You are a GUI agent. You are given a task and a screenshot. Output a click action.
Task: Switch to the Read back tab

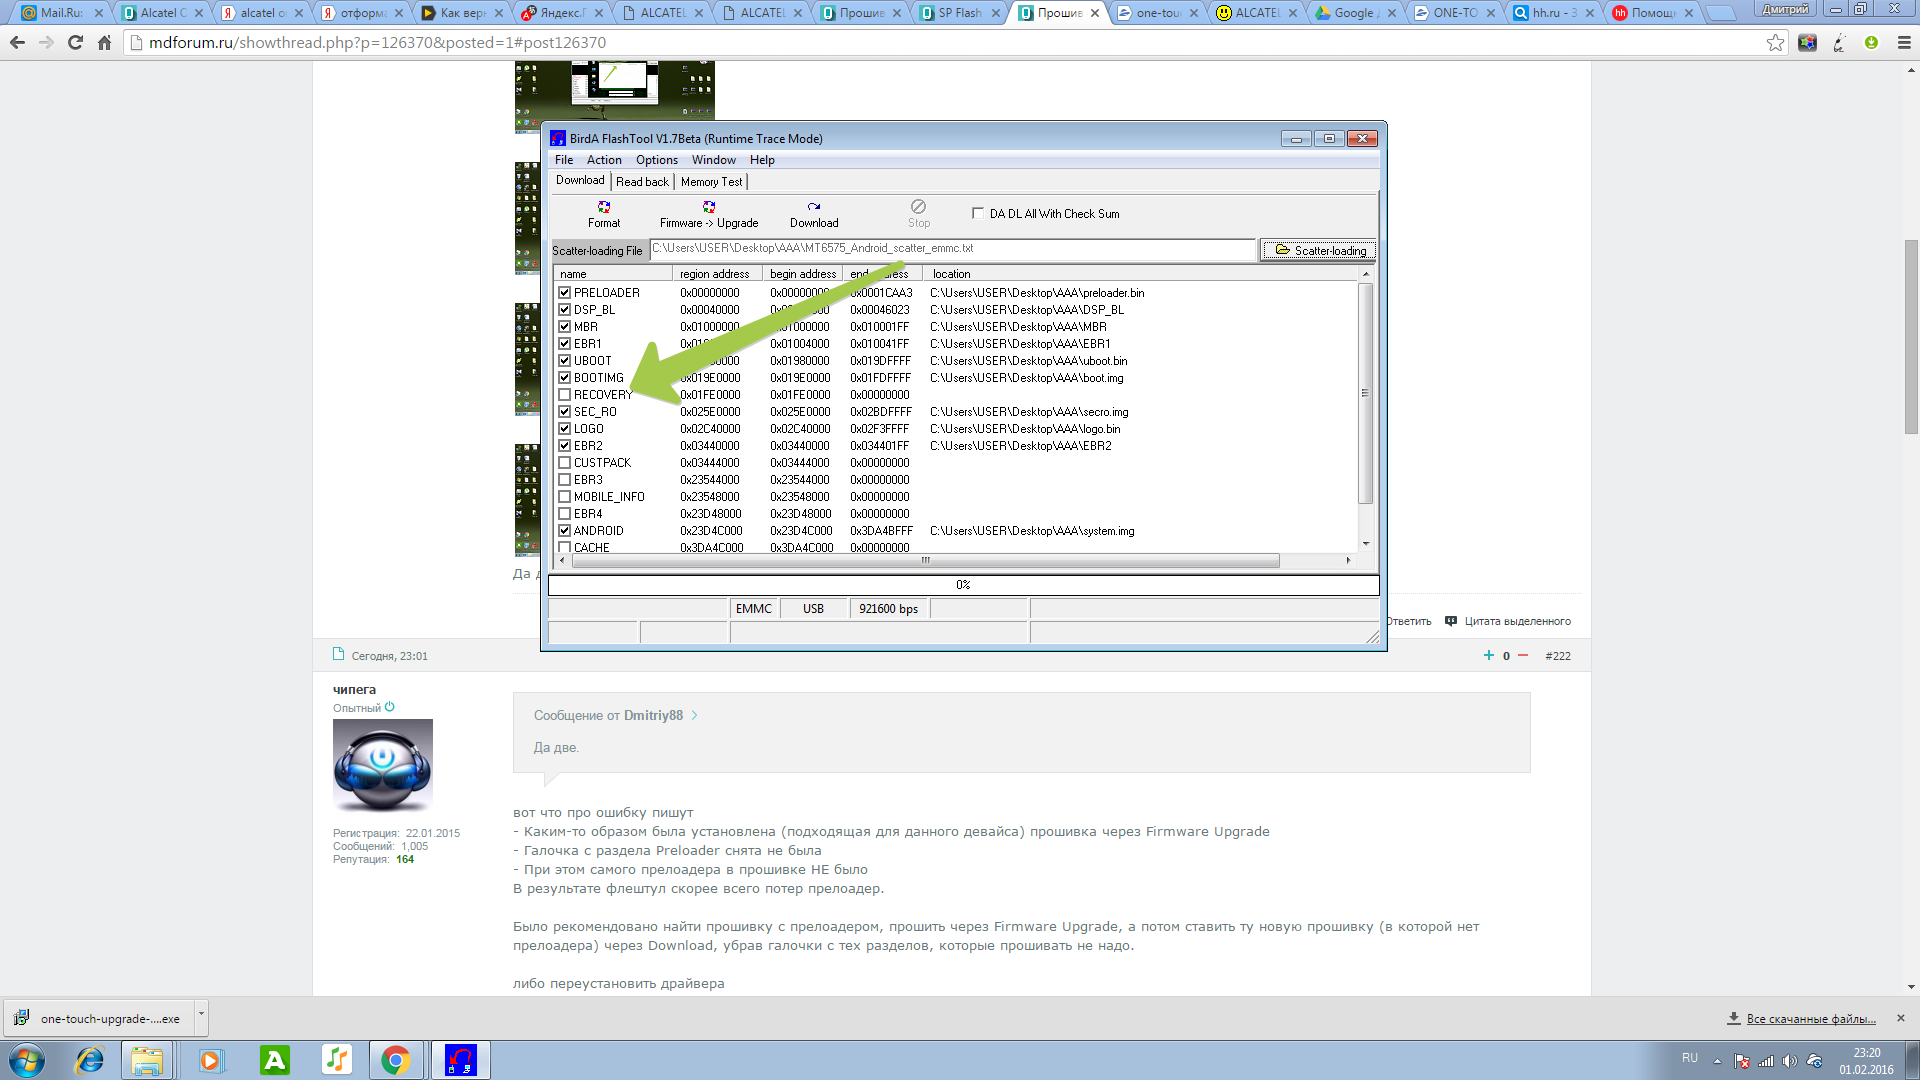coord(642,182)
